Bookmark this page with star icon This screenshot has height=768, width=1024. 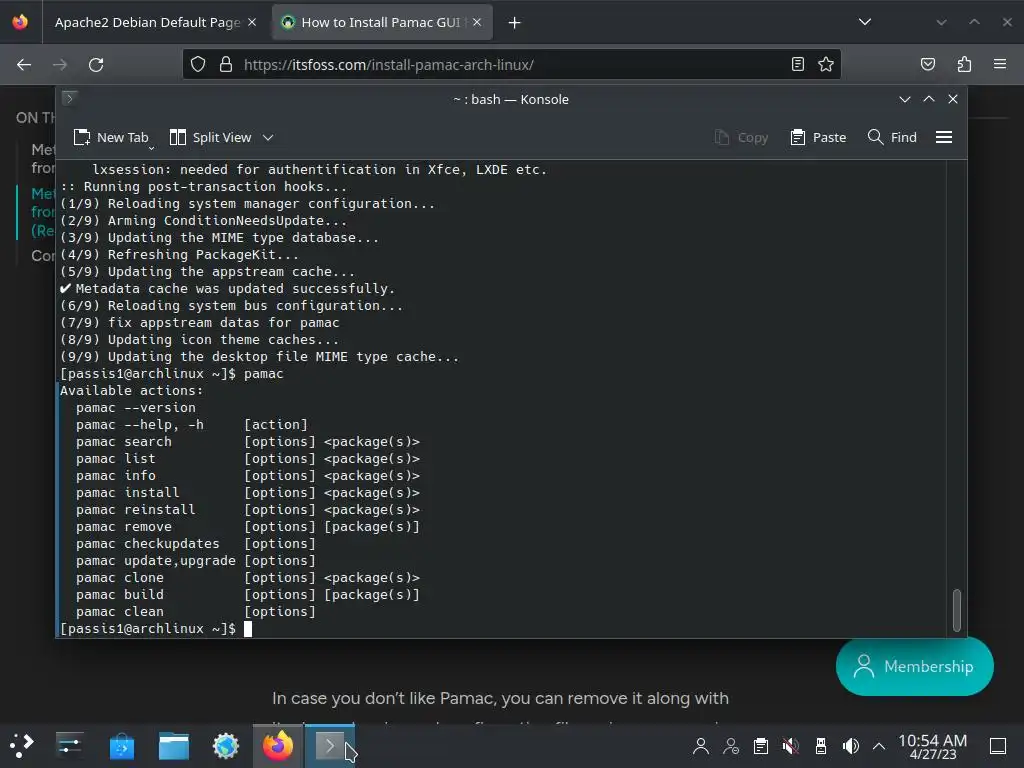(826, 65)
